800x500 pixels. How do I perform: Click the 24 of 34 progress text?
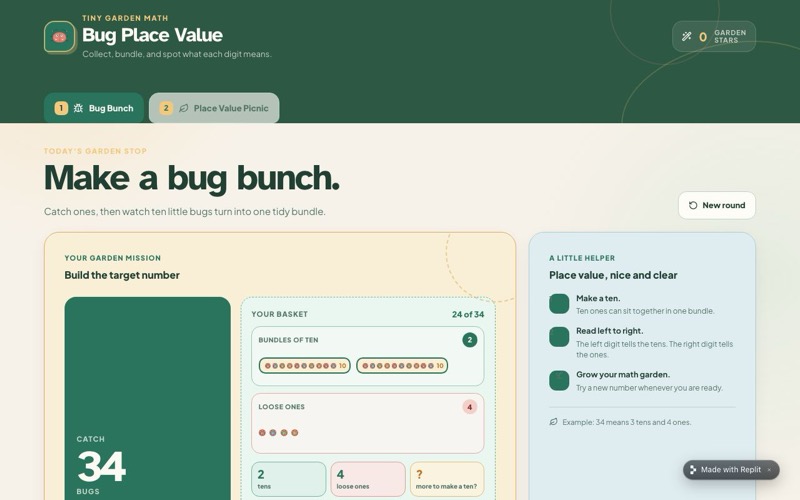468,314
